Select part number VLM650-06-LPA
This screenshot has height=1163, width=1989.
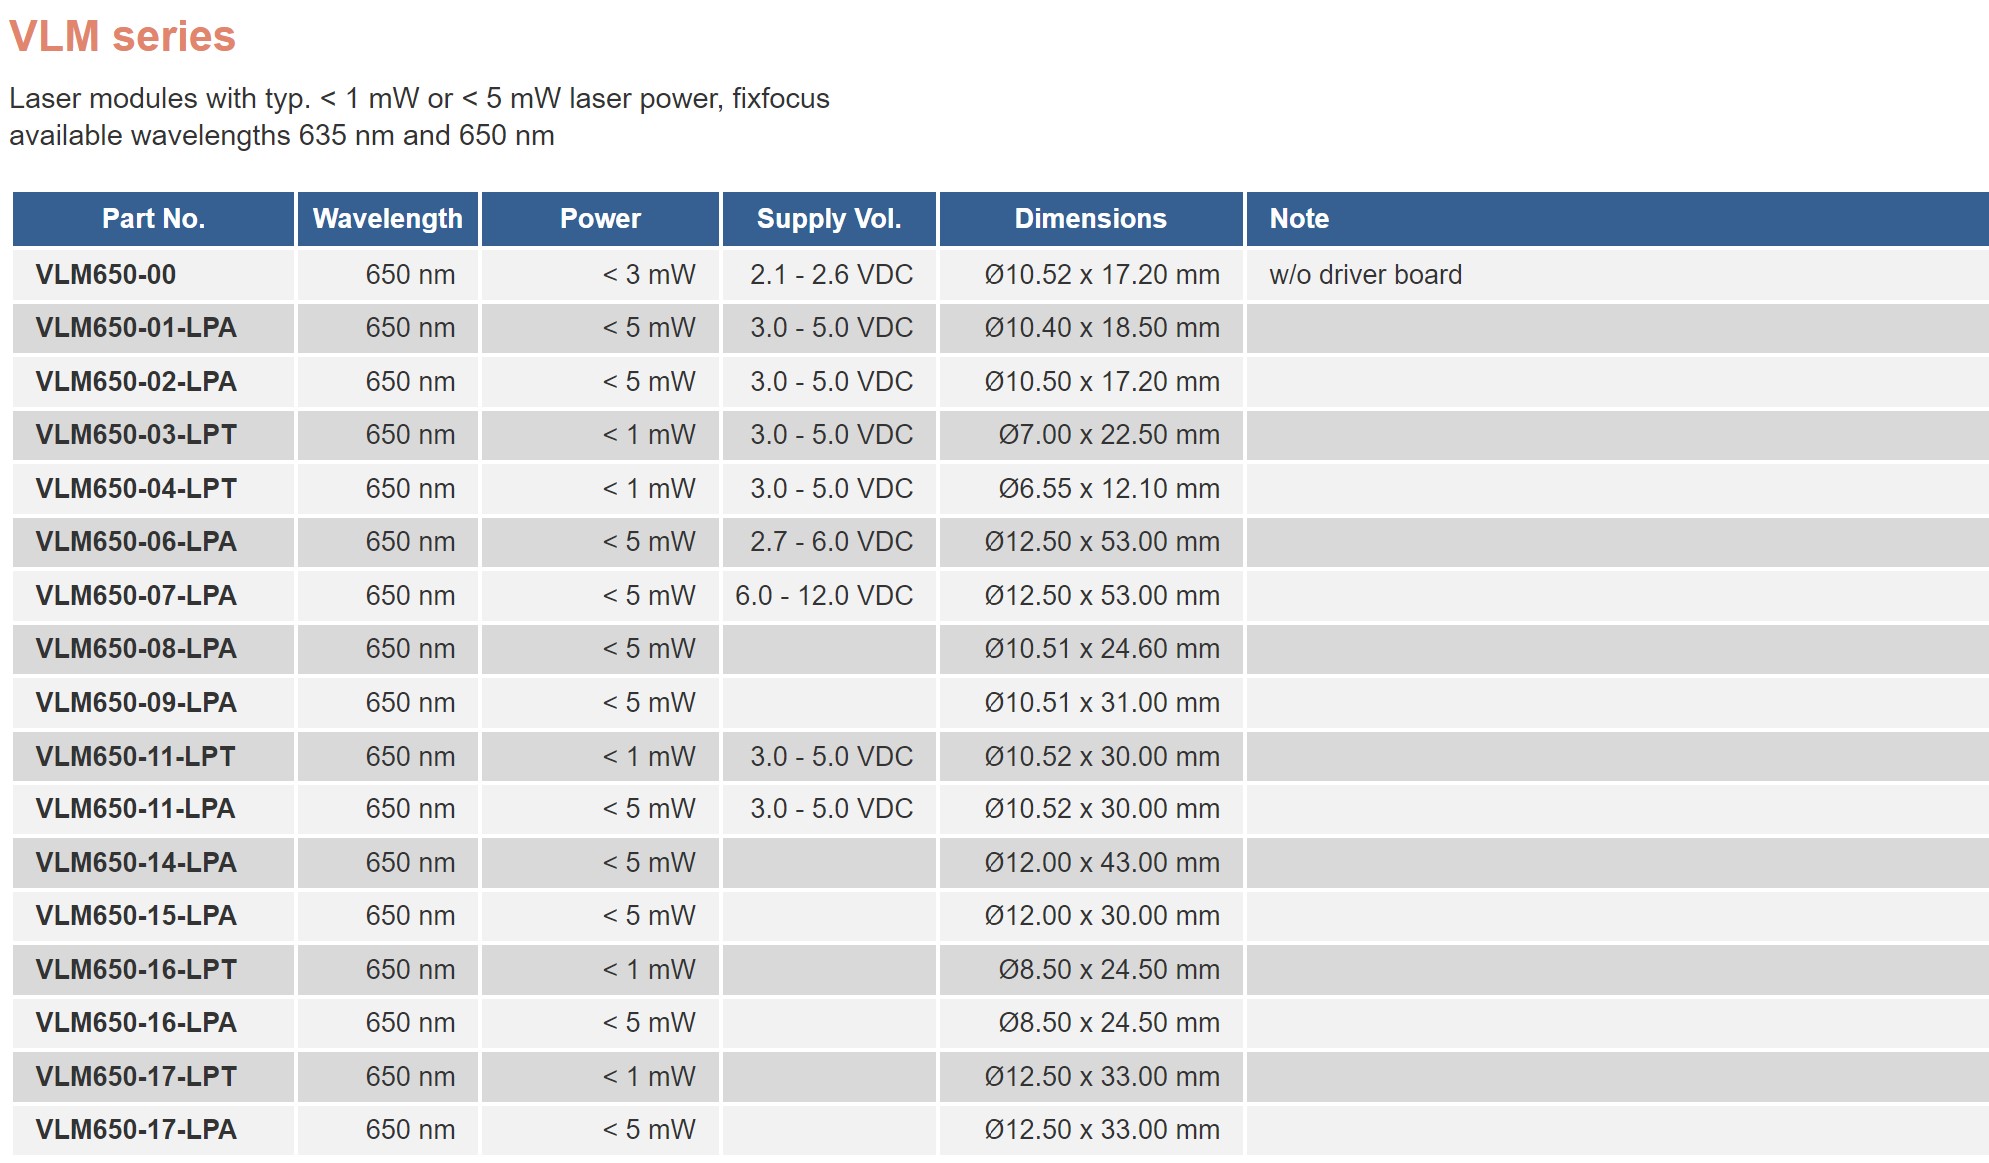136,542
